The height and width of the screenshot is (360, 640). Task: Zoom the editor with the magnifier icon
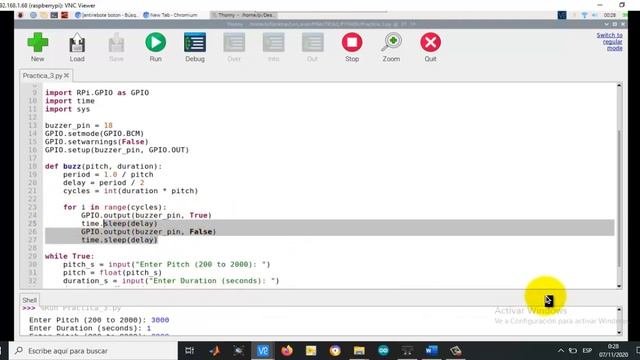[x=391, y=47]
